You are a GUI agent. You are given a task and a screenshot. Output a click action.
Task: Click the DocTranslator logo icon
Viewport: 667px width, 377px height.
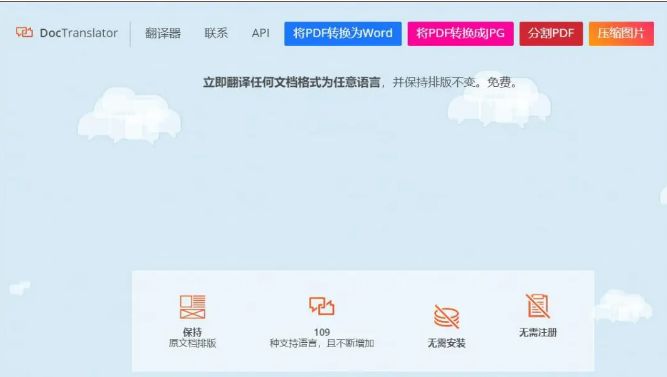pyautogui.click(x=24, y=32)
